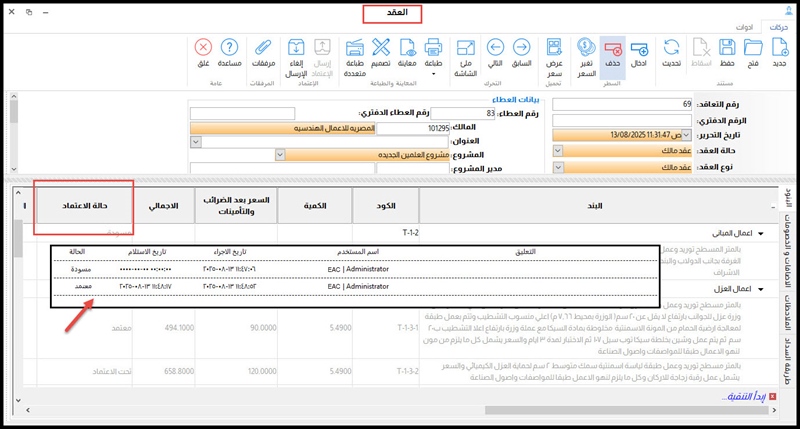Switch to the حركات ribbon tab
This screenshot has height=429, width=800.
pos(779,27)
